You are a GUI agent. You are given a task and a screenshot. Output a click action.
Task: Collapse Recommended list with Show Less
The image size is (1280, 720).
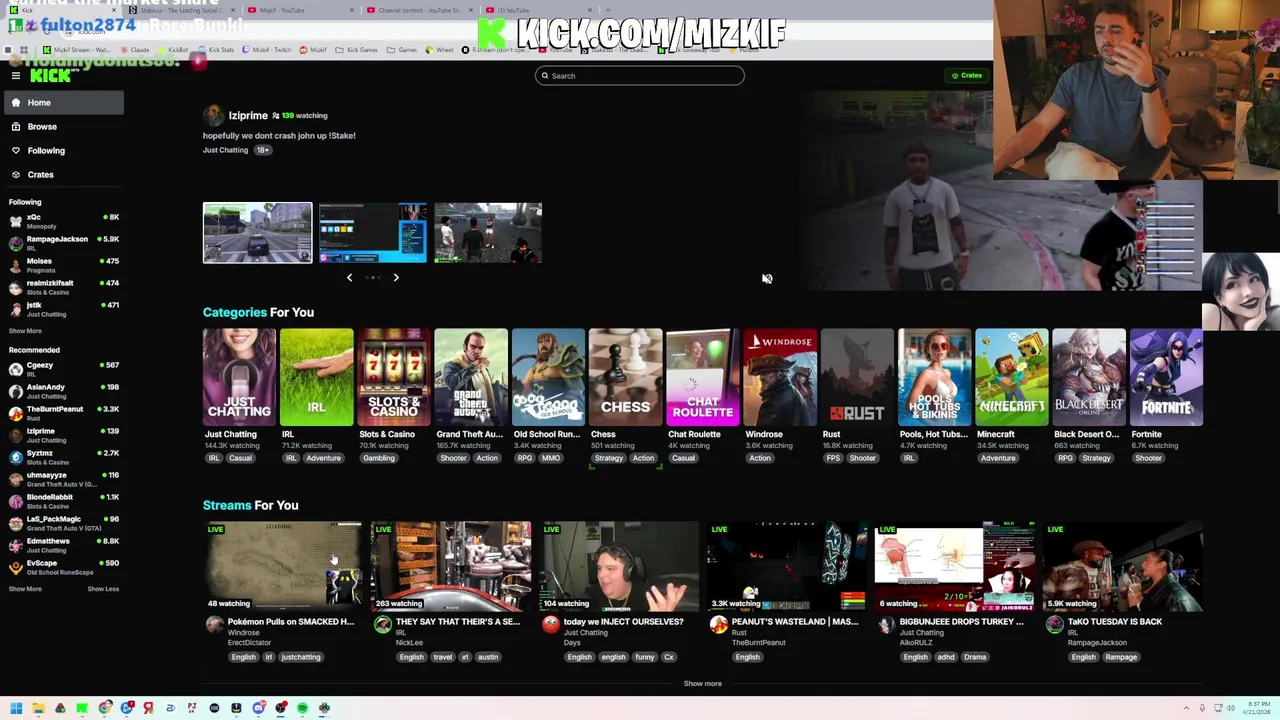[x=103, y=589]
